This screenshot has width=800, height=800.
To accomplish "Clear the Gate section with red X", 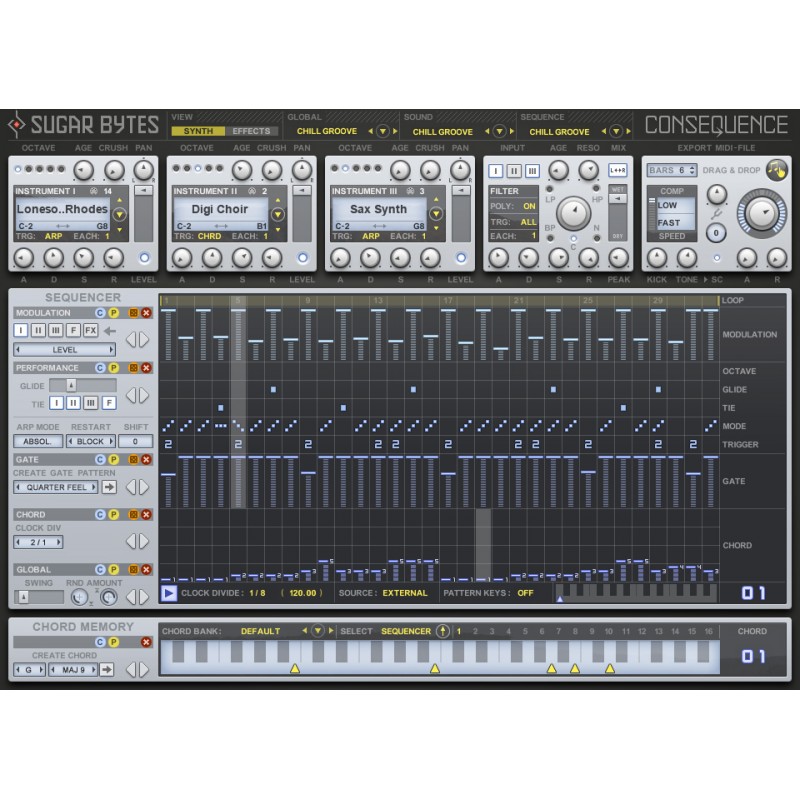I will point(146,459).
